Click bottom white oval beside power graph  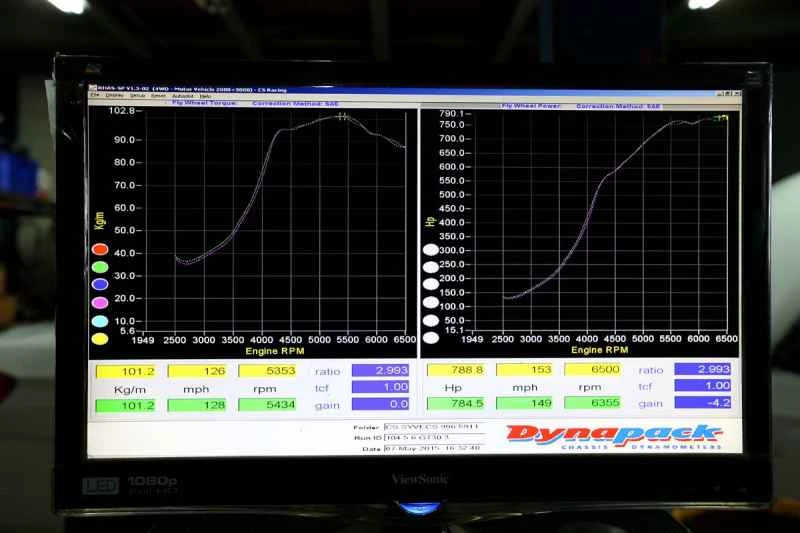(x=431, y=337)
